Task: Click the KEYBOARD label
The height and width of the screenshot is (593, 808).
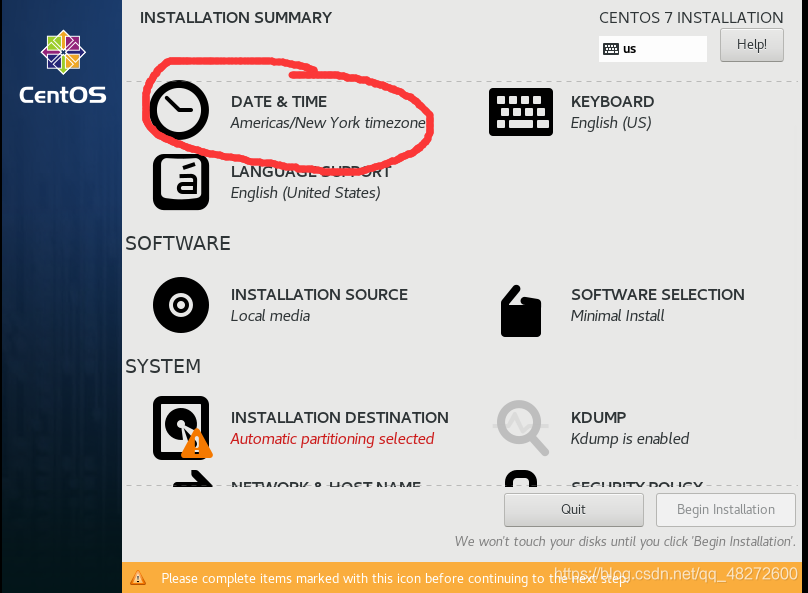Action: tap(612, 101)
